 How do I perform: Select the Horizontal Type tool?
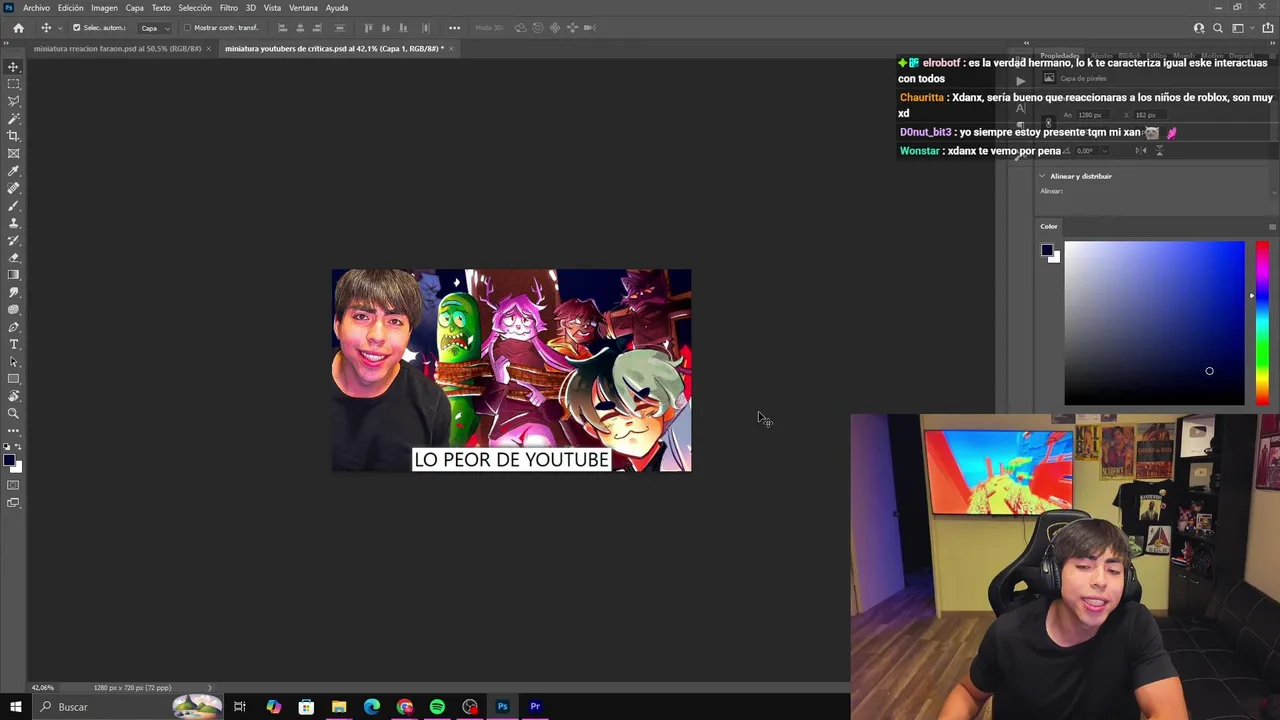(13, 344)
